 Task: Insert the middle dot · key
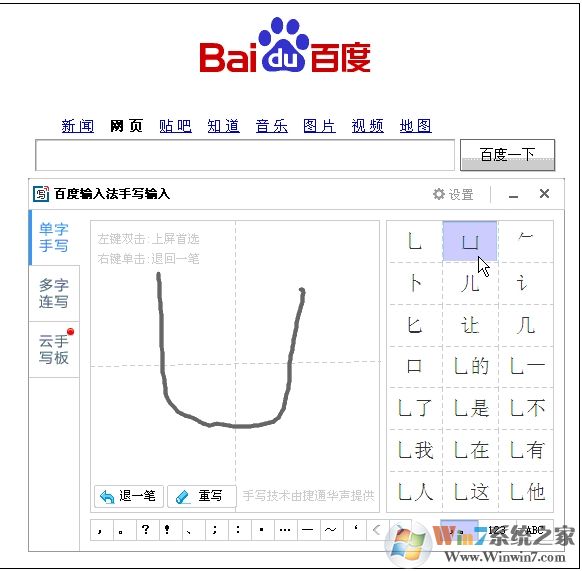click(x=262, y=530)
